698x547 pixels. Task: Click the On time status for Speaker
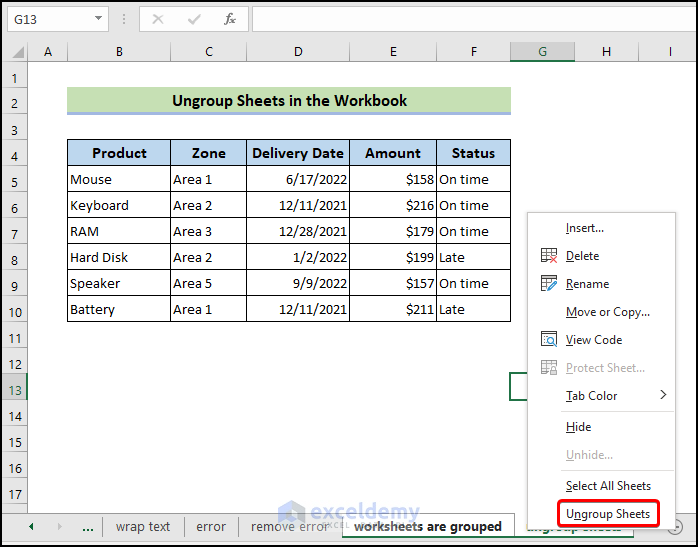coord(473,283)
